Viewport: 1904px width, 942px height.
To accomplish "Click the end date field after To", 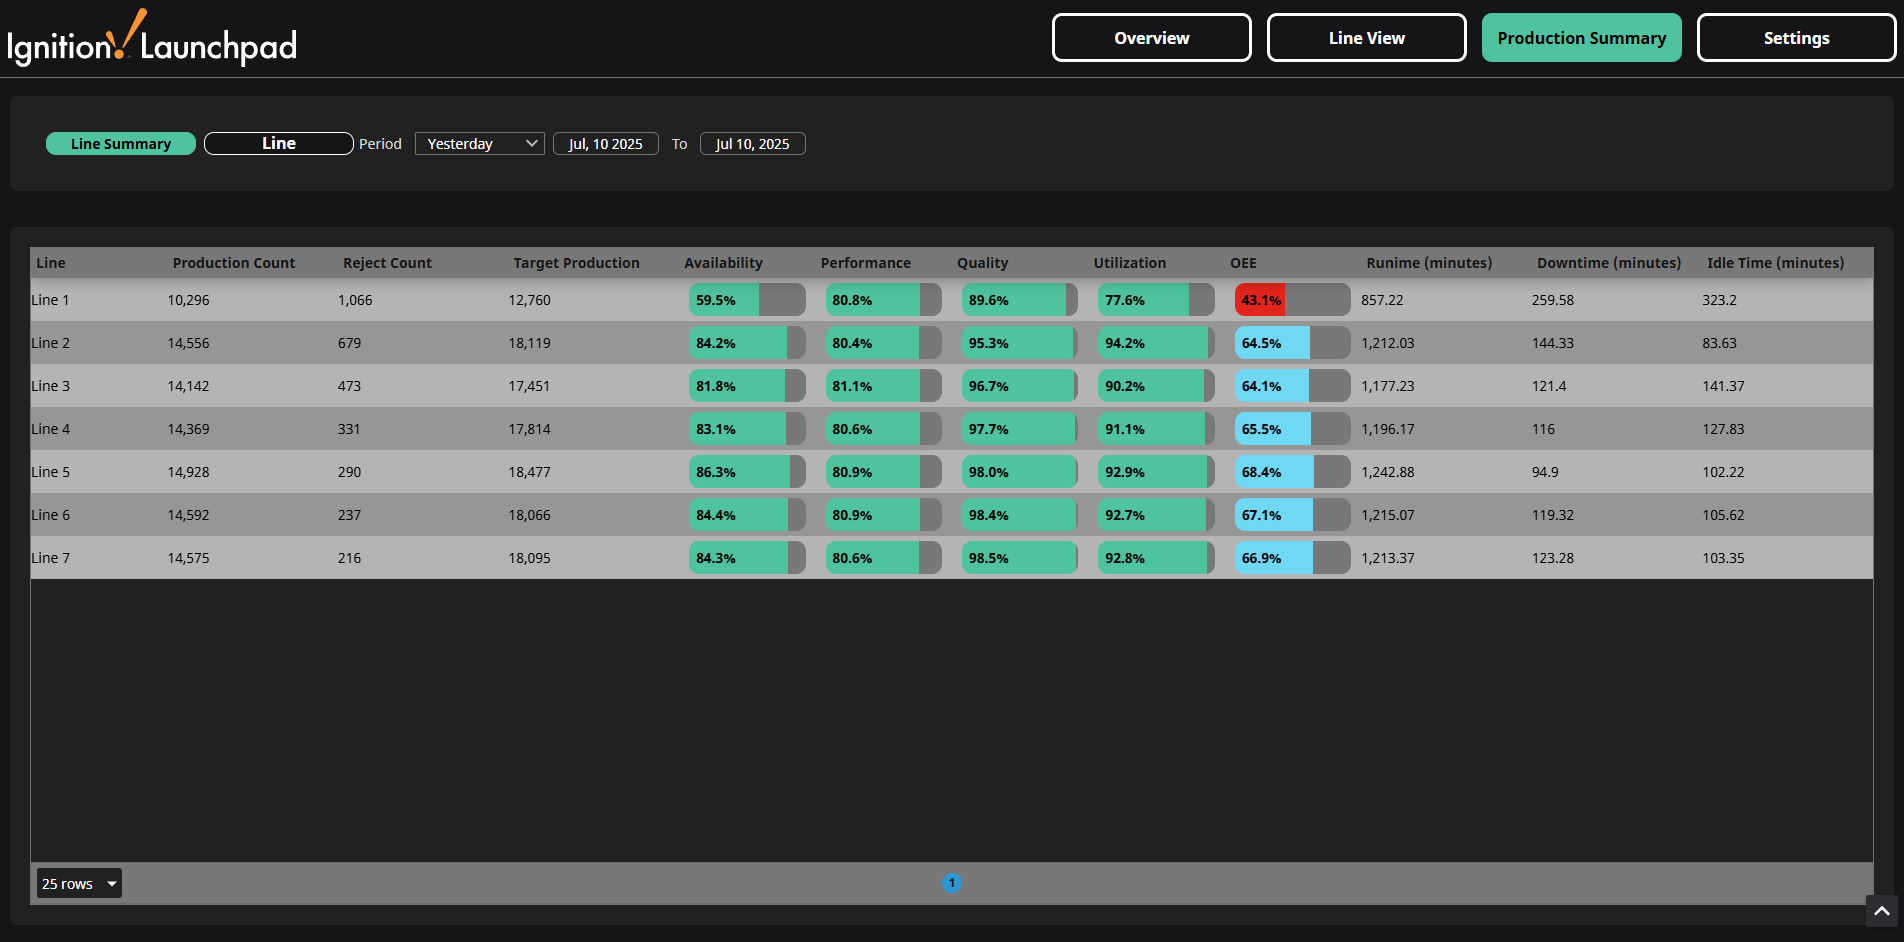I will (x=752, y=144).
